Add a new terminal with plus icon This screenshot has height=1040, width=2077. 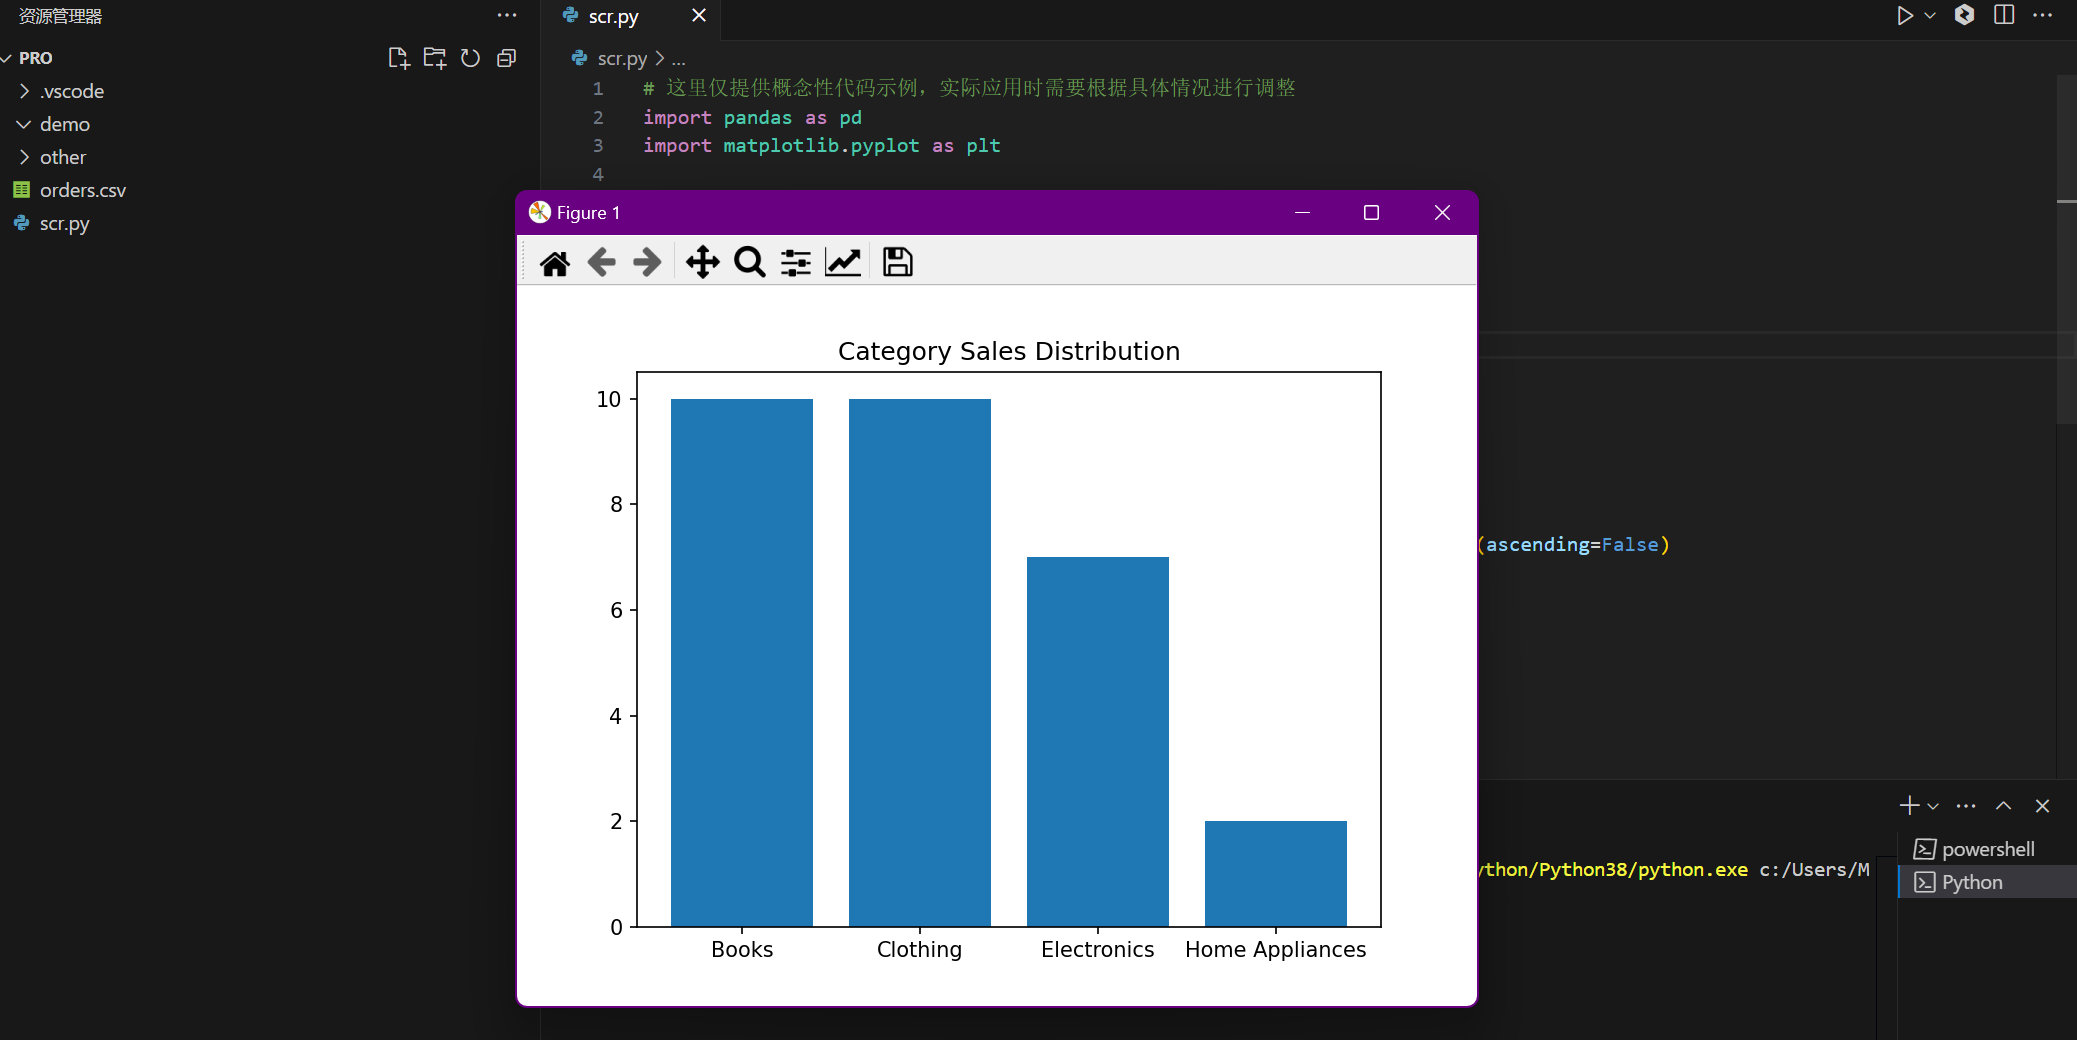[1909, 805]
